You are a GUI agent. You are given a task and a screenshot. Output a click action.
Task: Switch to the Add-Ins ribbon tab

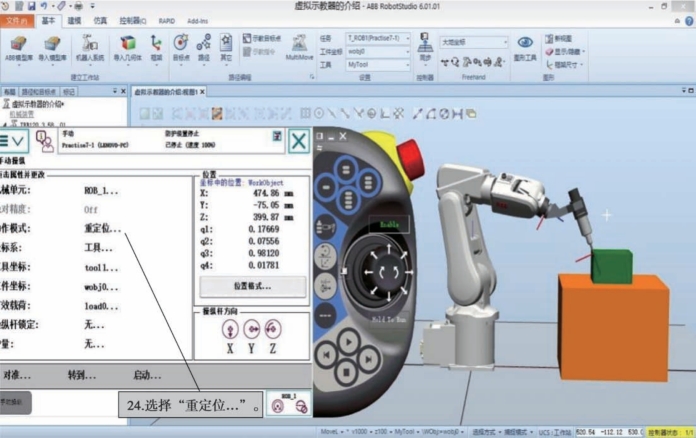click(x=198, y=21)
